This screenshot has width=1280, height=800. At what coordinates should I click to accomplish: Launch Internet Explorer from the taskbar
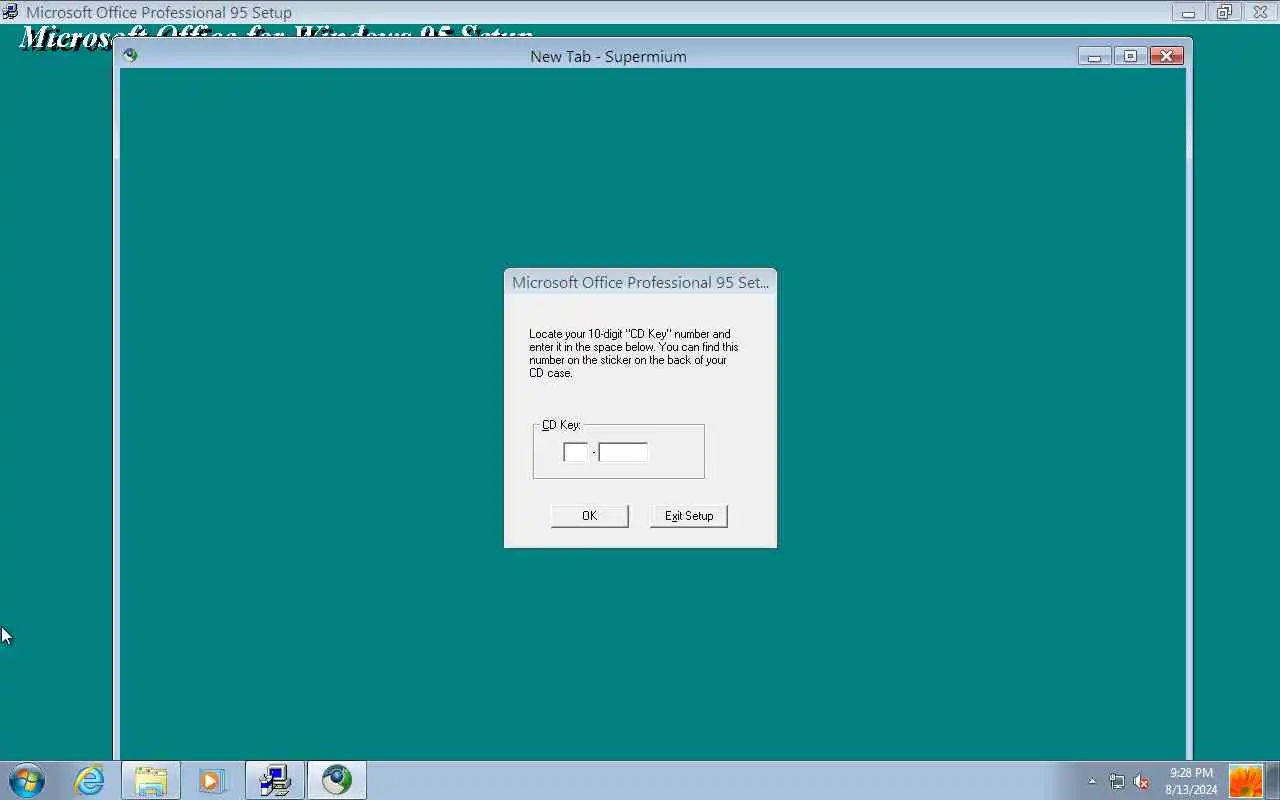point(90,780)
